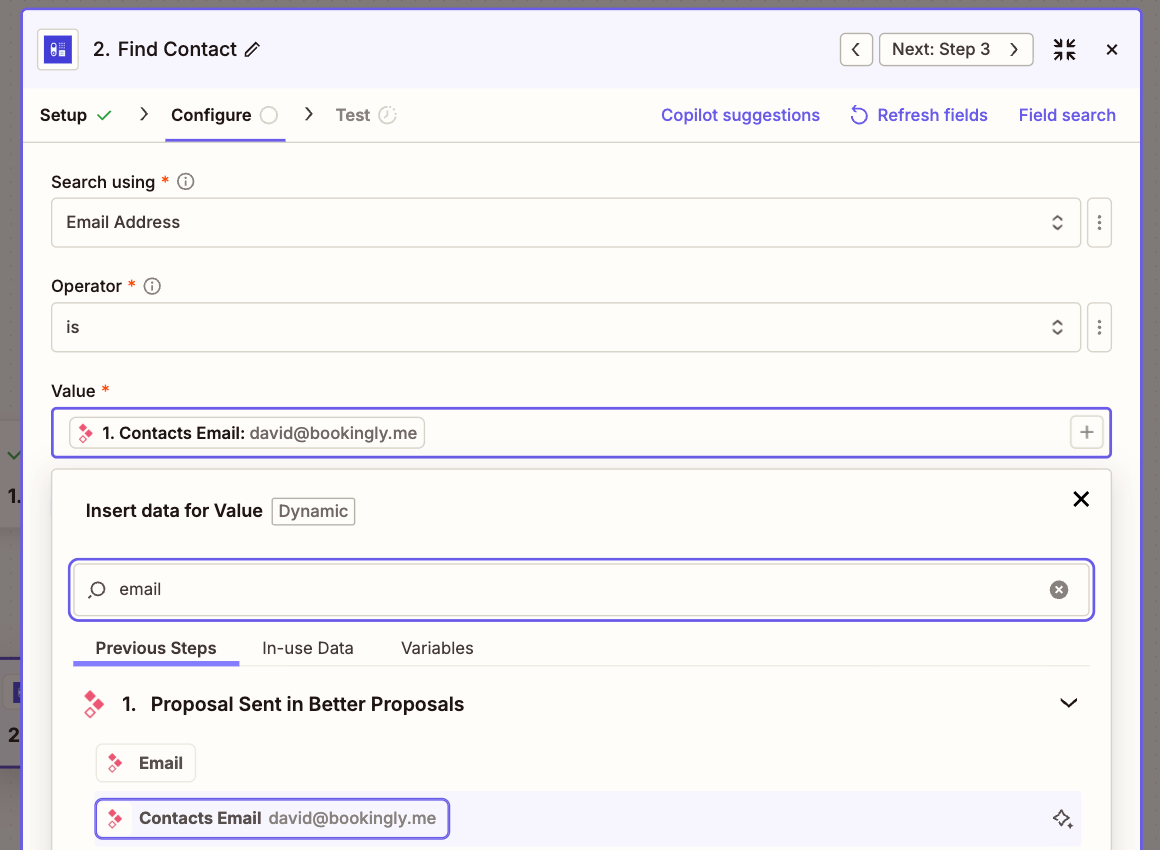1160x850 pixels.
Task: Open three-dot menu for Operator field
Action: click(x=1099, y=327)
